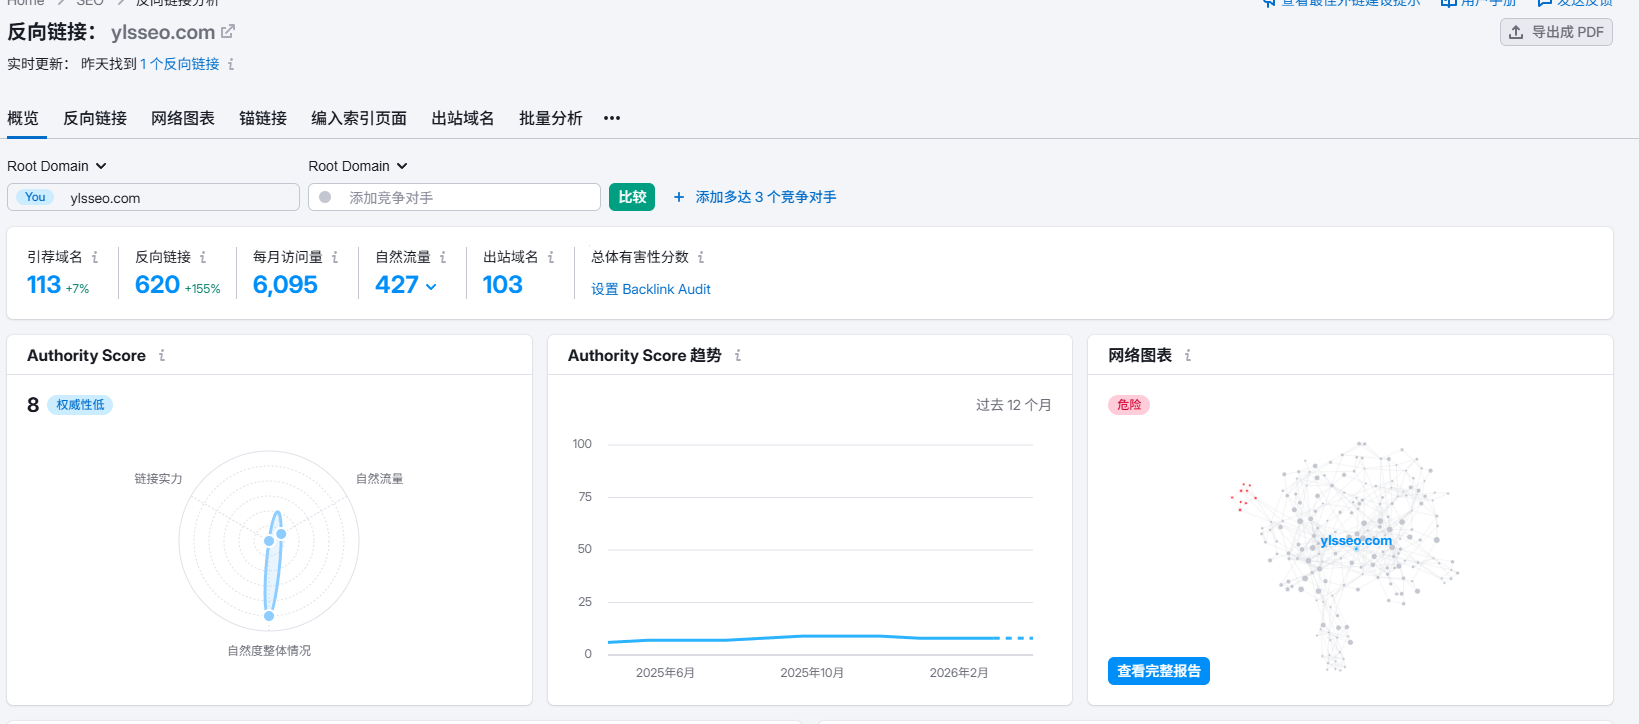Click the 自然度整体情况 radar label
This screenshot has width=1639, height=724.
(x=269, y=651)
